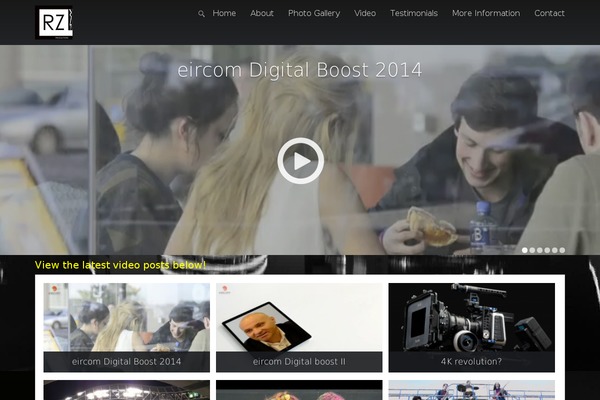
Task: Click the 4K revolution? card title
Action: coord(471,361)
